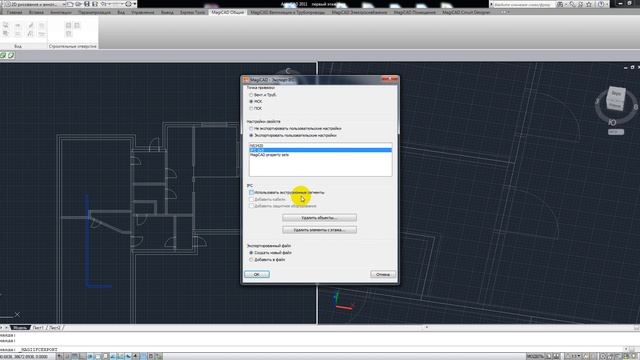Image resolution: width=640 pixels, height=360 pixels.
Task: Confirm export with OK button
Action: (257, 274)
